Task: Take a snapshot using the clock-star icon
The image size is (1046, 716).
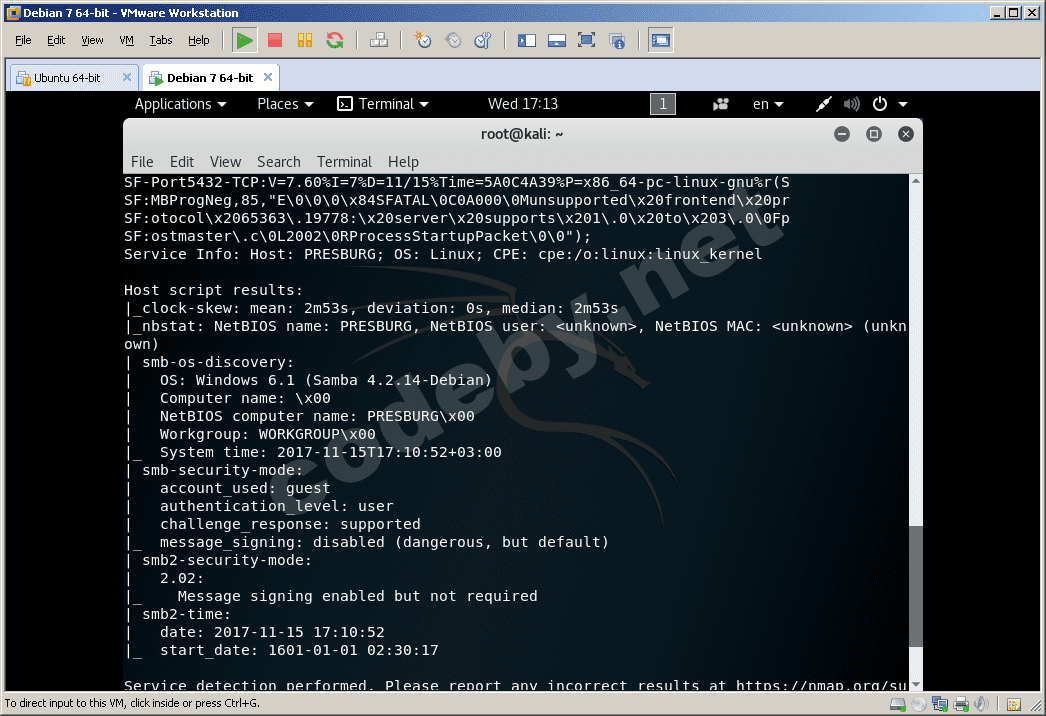Action: (x=423, y=41)
